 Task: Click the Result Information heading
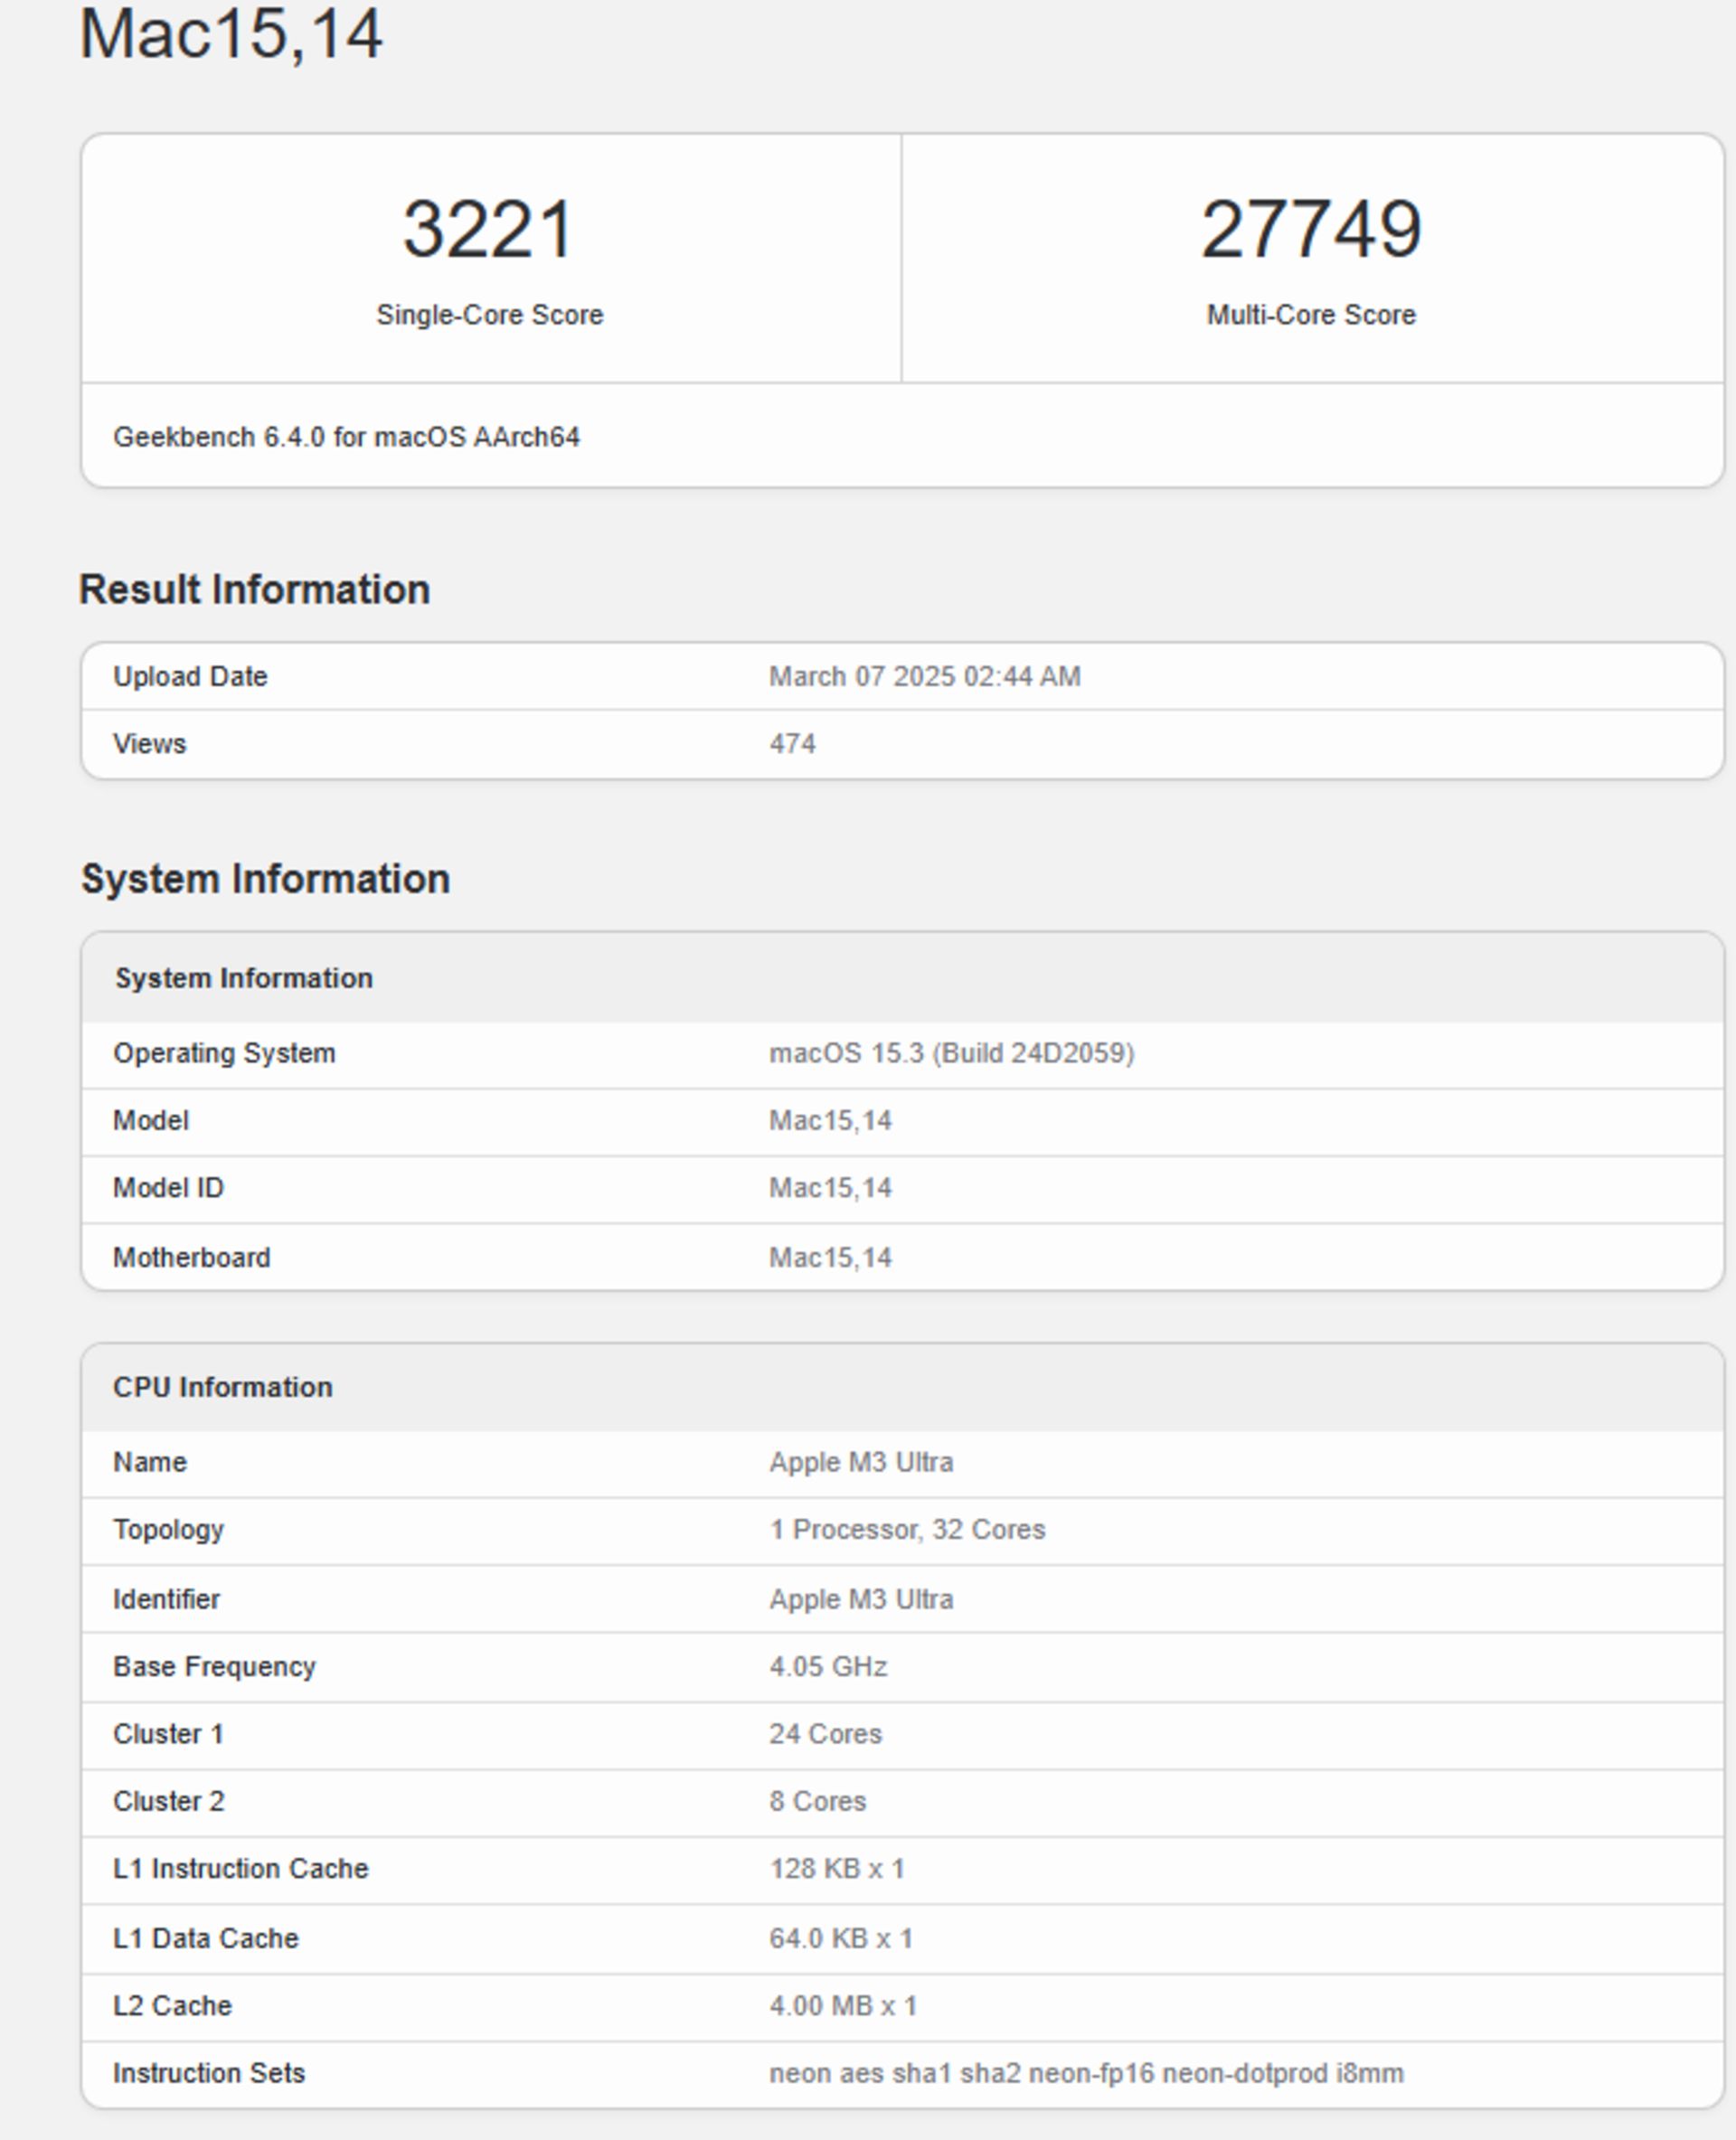[254, 589]
